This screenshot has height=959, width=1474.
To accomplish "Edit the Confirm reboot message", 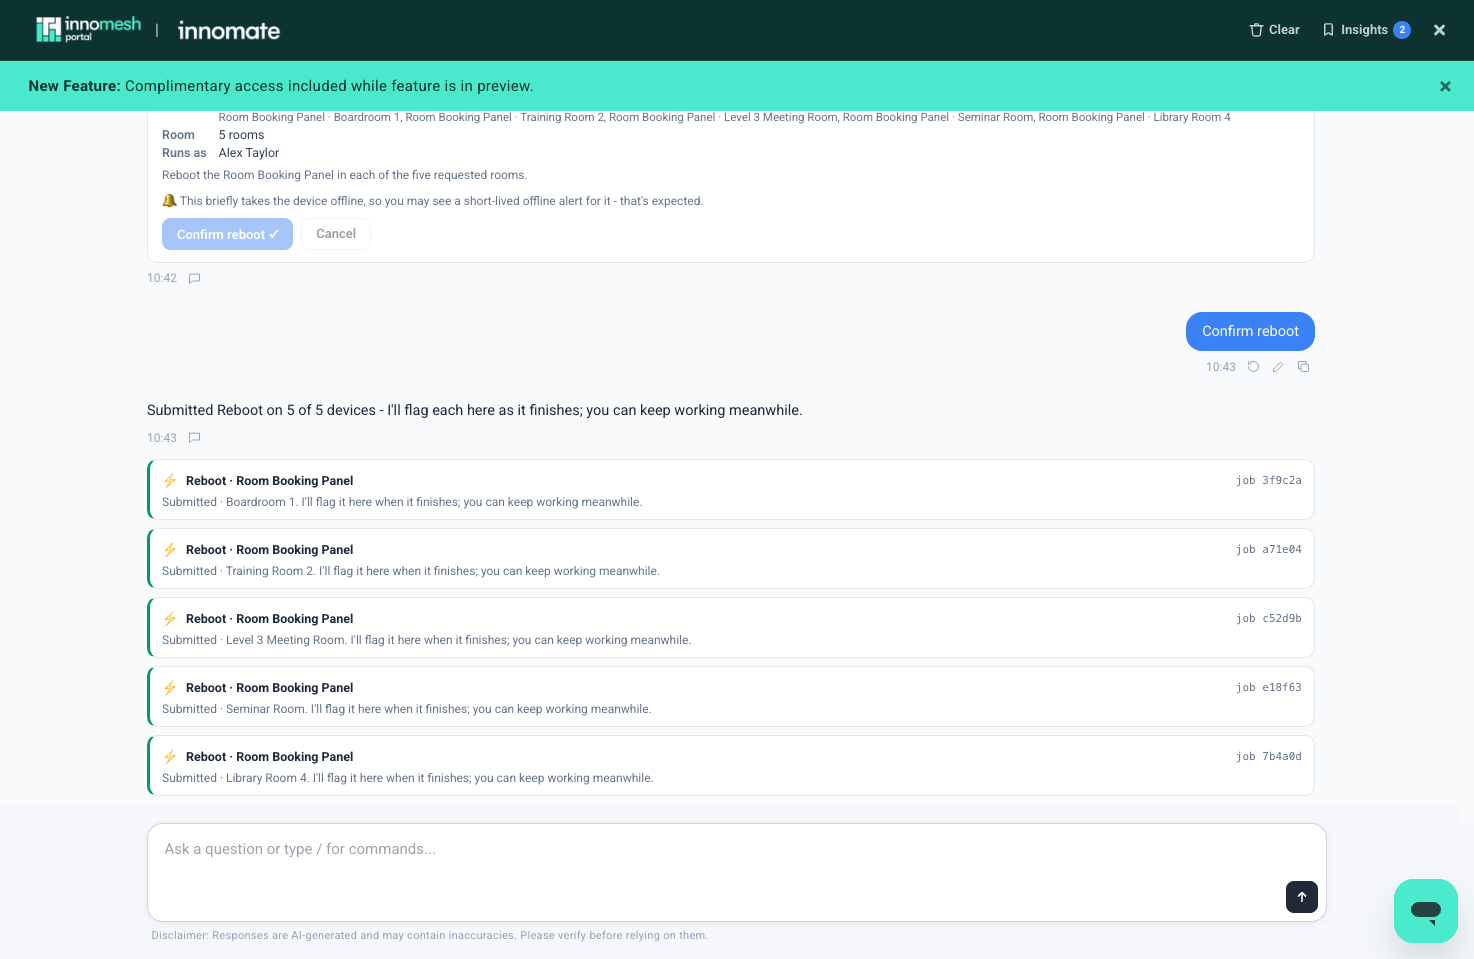I will (x=1278, y=367).
